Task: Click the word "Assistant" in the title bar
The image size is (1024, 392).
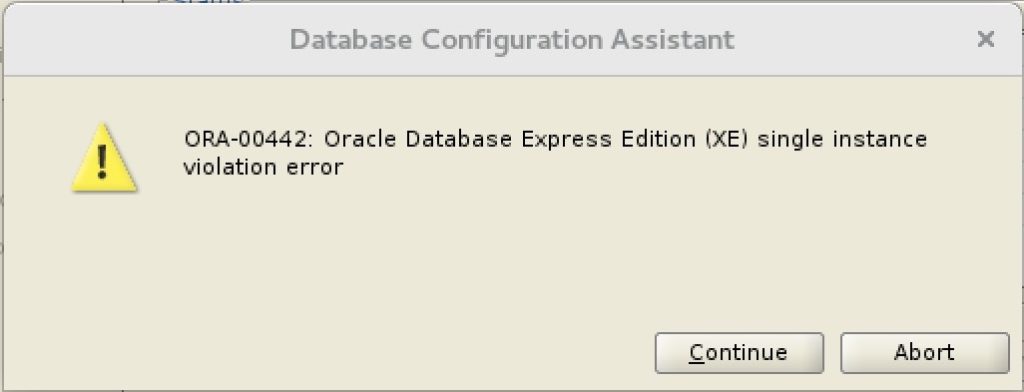Action: [x=673, y=40]
